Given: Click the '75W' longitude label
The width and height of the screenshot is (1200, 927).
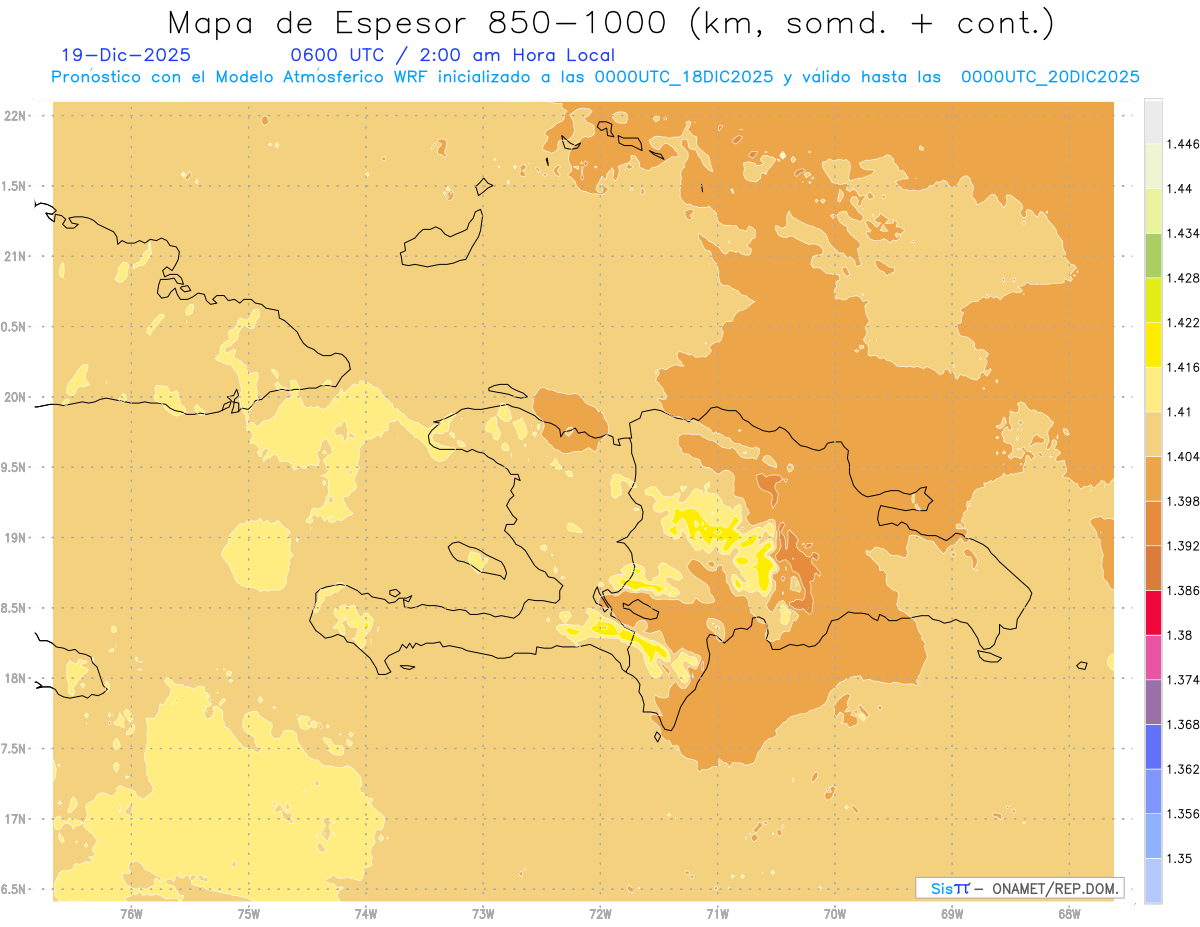Looking at the screenshot, I should click(248, 914).
